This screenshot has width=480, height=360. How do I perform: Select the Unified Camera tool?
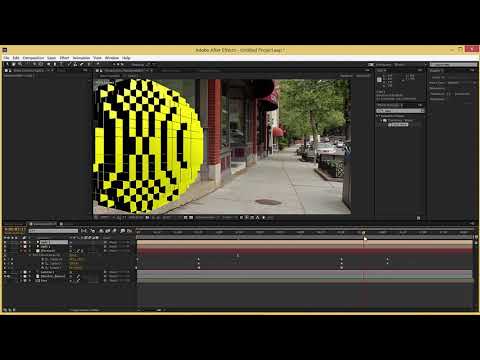click(35, 64)
